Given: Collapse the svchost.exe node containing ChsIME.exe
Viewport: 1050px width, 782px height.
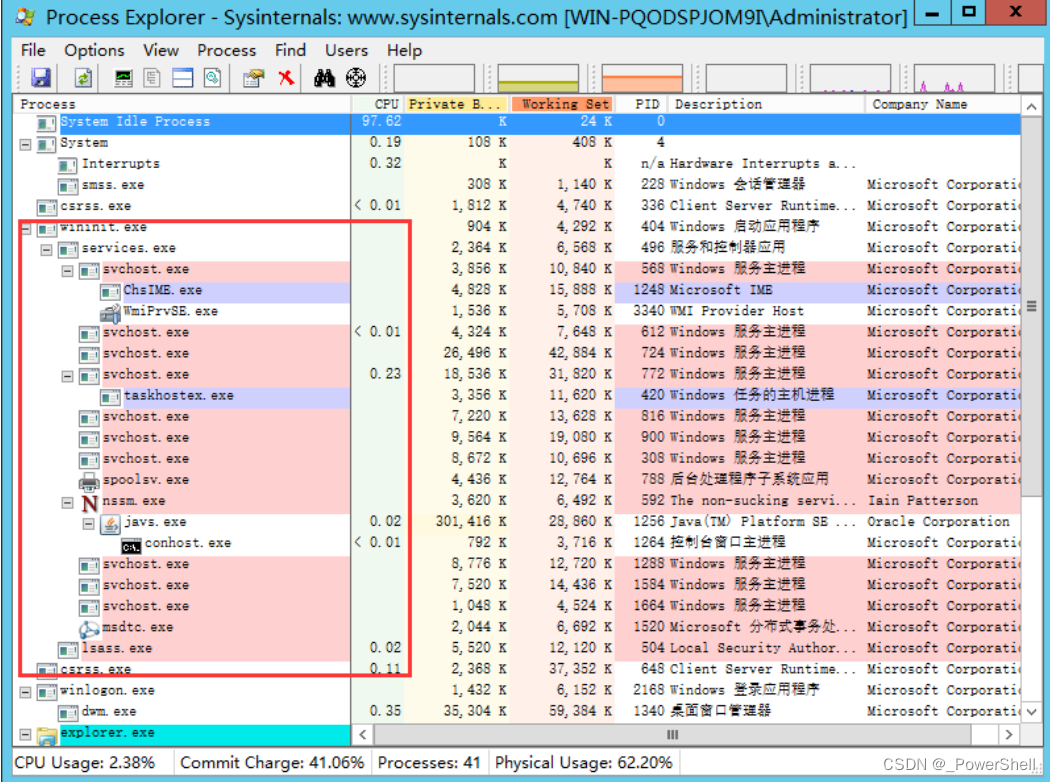Looking at the screenshot, I should tap(68, 270).
